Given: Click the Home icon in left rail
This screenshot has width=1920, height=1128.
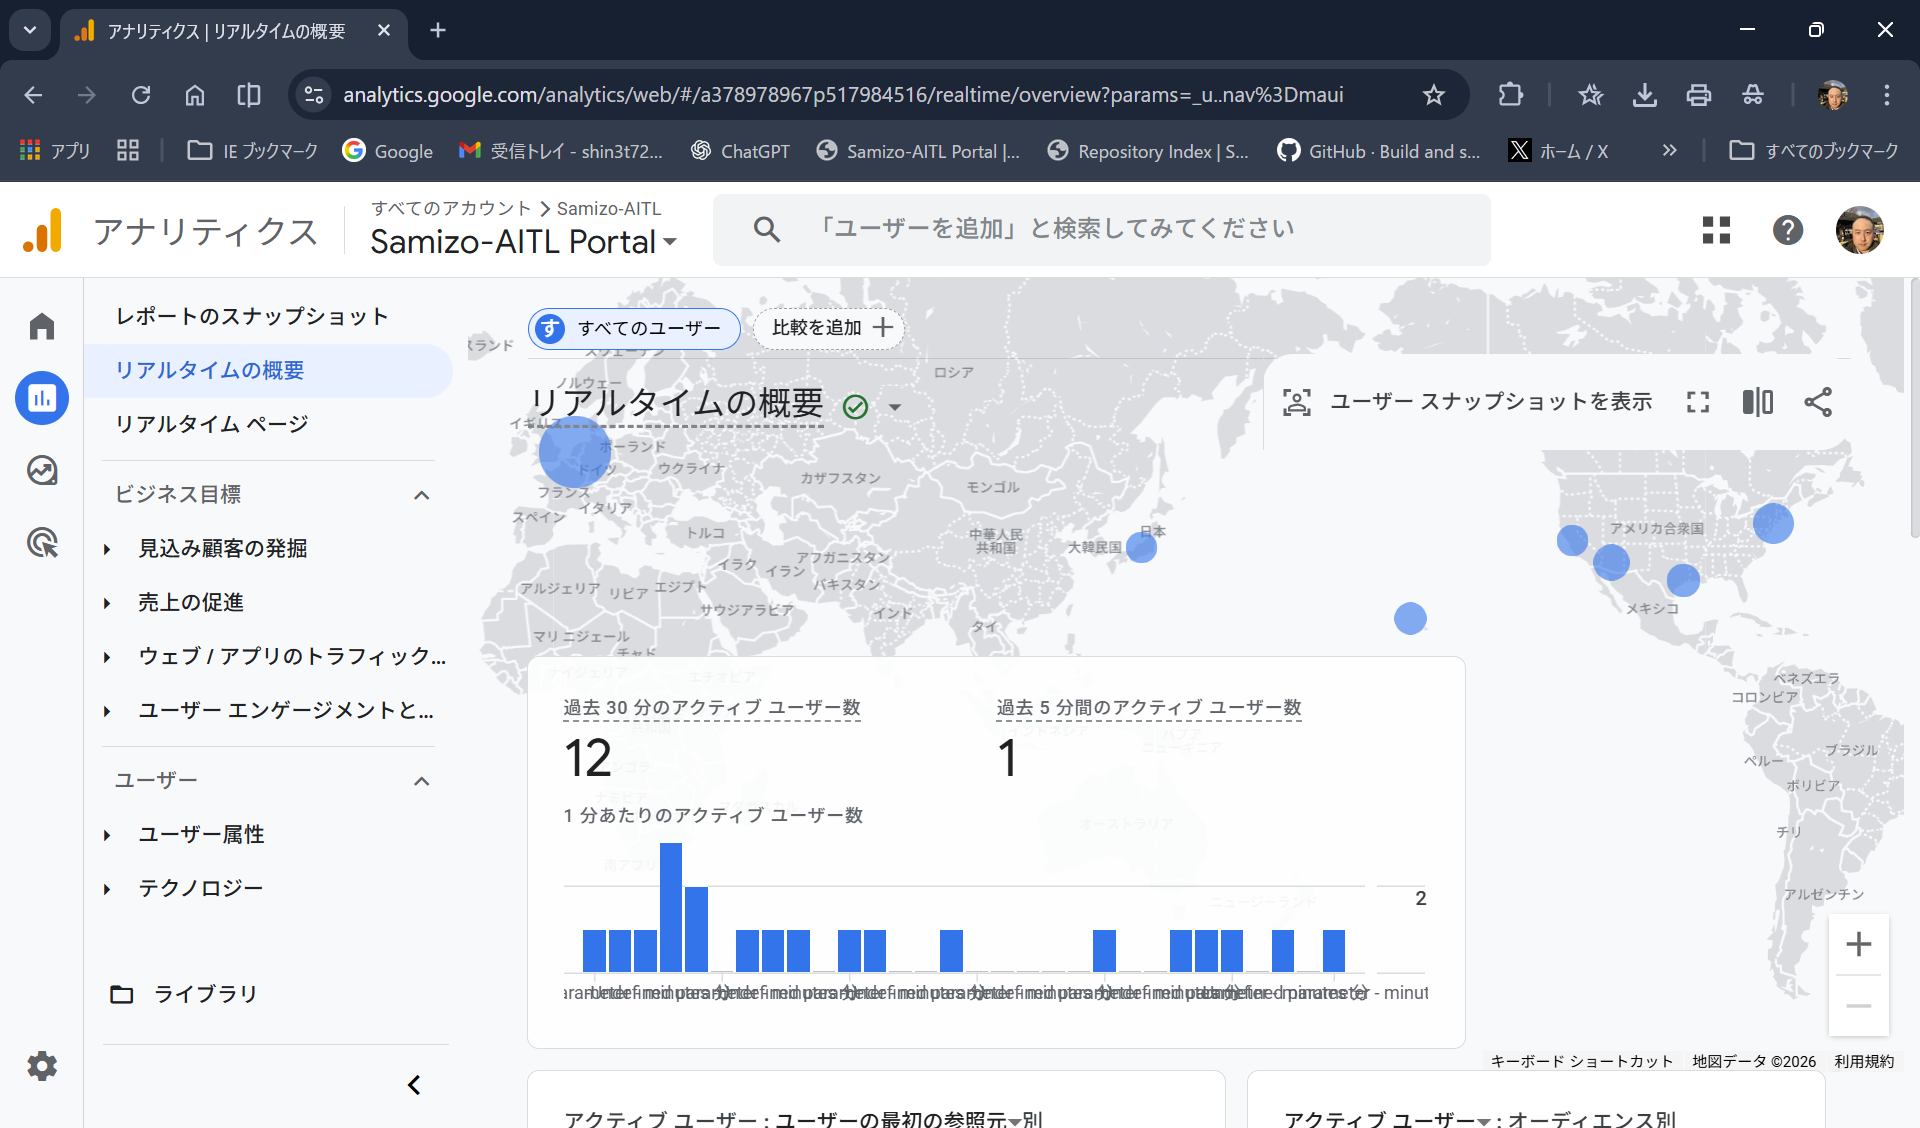Looking at the screenshot, I should [42, 326].
